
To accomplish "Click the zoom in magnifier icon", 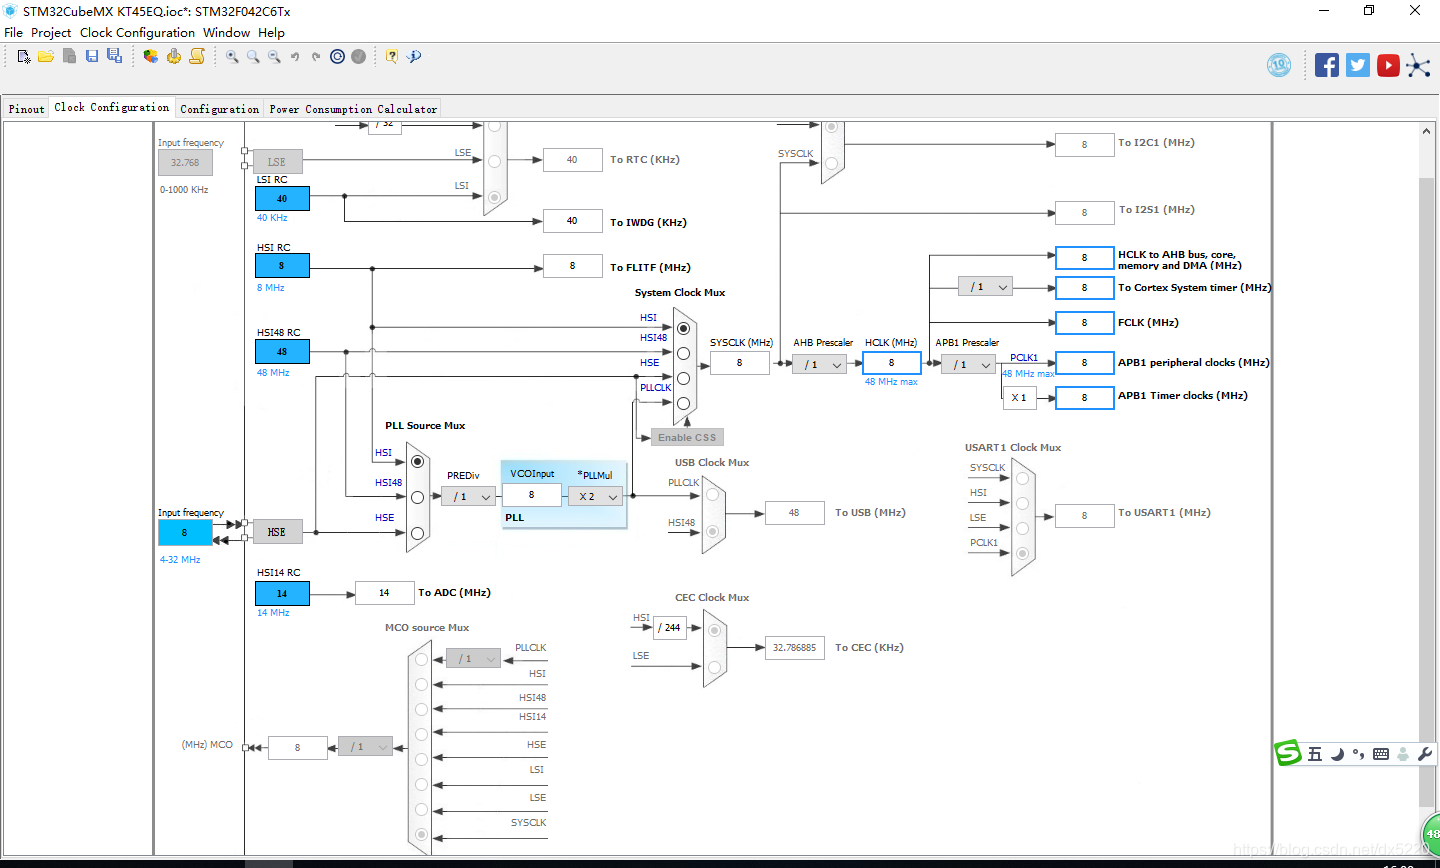I will [x=233, y=57].
